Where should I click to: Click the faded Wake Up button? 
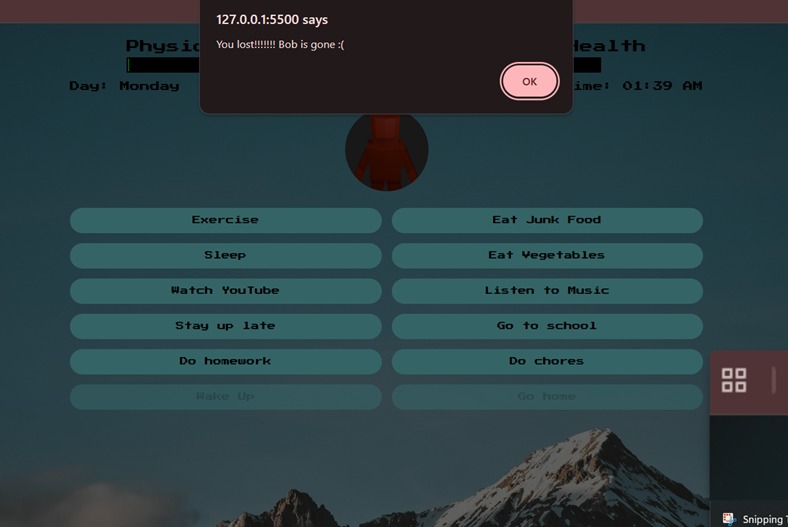point(226,396)
